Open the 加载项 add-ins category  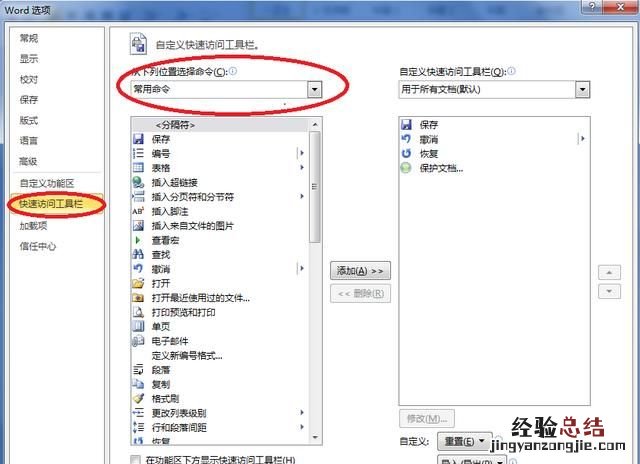pos(33,225)
